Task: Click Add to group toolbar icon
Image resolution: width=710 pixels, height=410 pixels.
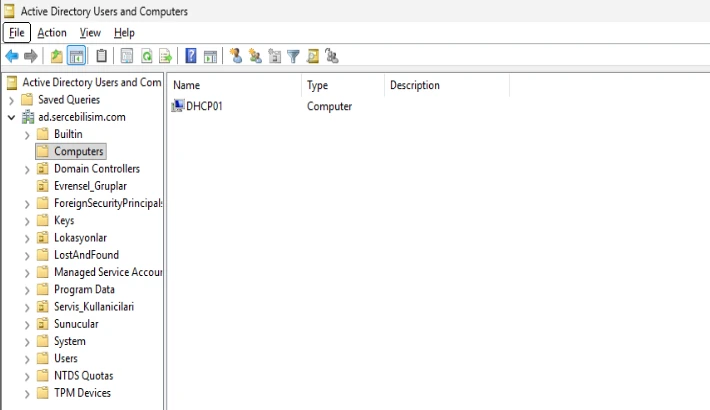Action: tap(332, 56)
